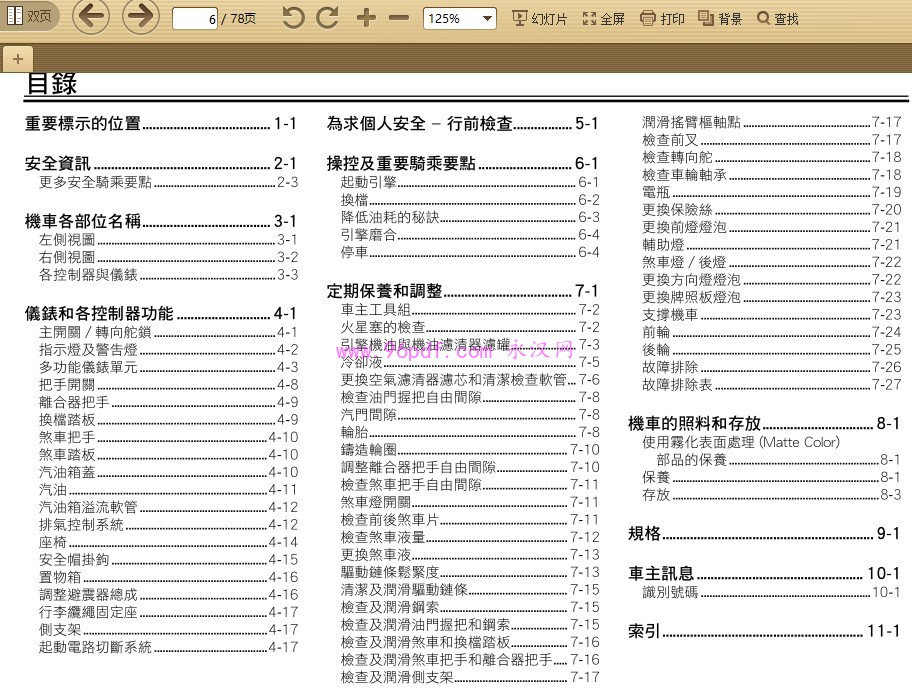This screenshot has height=695, width=912.
Task: Click the back navigation arrow
Action: pyautogui.click(x=91, y=16)
